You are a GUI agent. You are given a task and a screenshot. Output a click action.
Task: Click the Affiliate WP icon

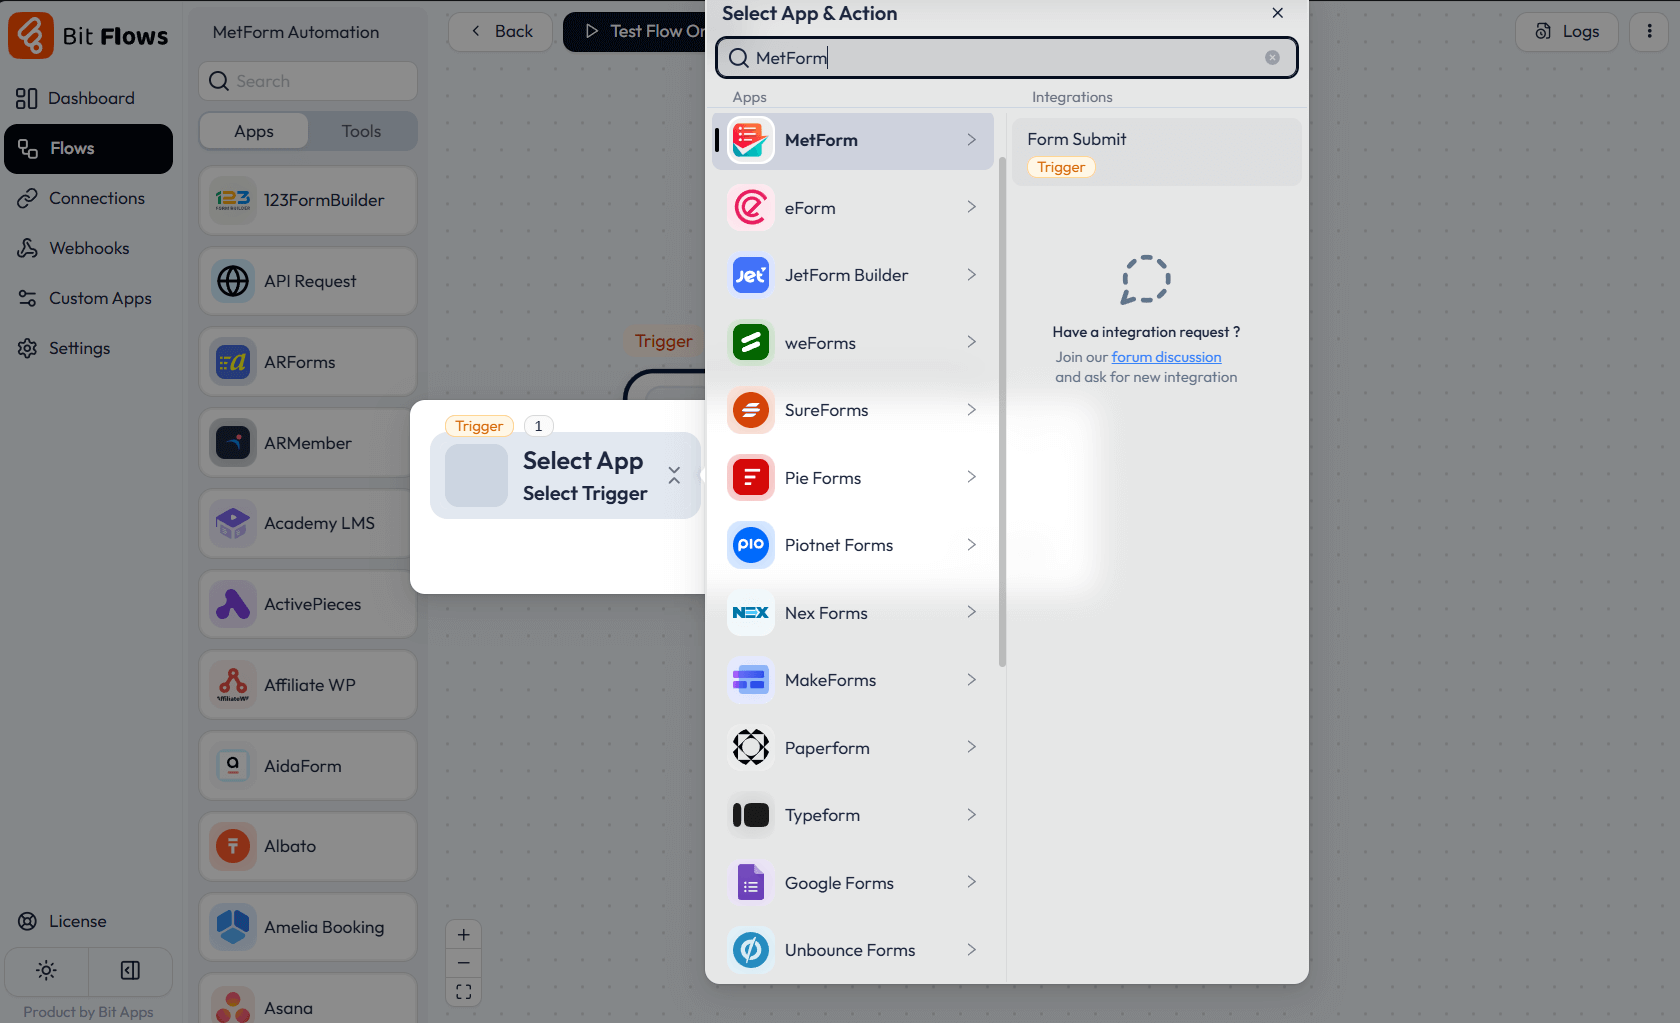point(233,685)
